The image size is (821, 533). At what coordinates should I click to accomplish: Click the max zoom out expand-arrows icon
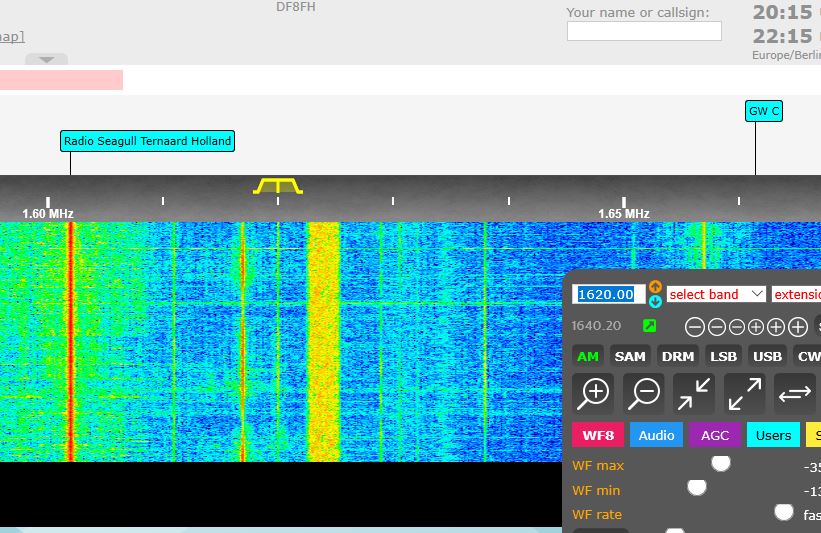coord(744,393)
